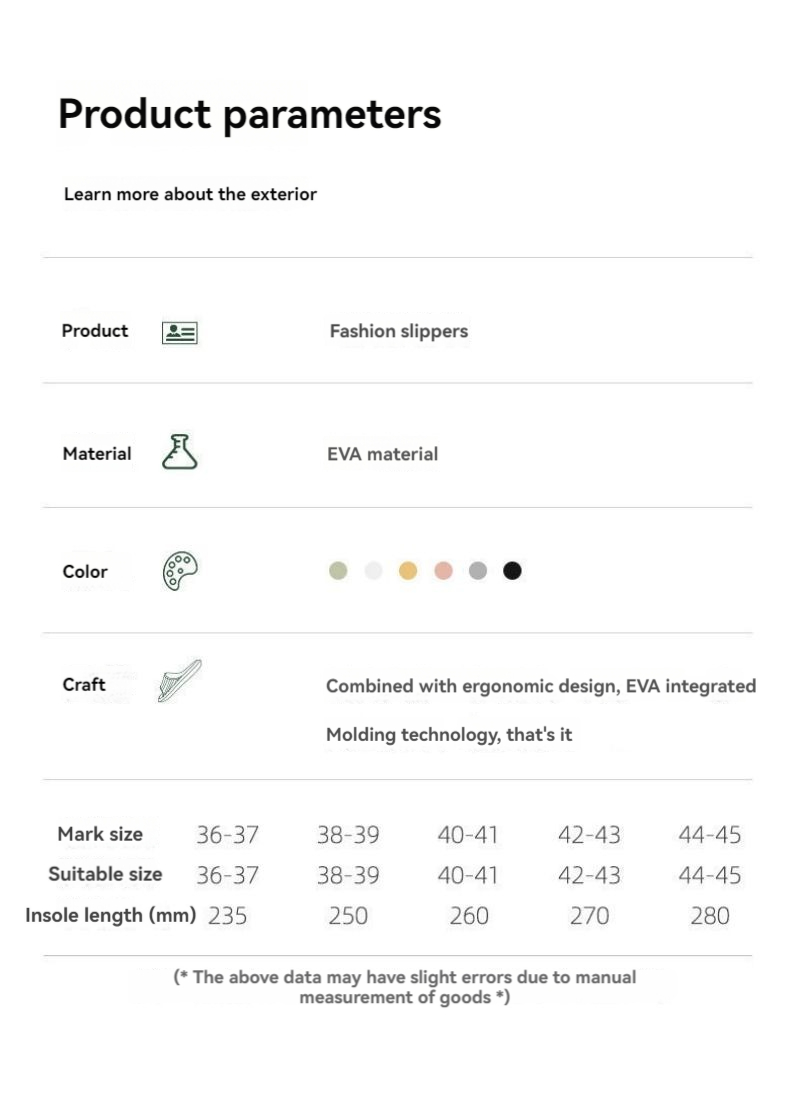
Task: Click the paint palette icon beside Color
Action: (180, 571)
